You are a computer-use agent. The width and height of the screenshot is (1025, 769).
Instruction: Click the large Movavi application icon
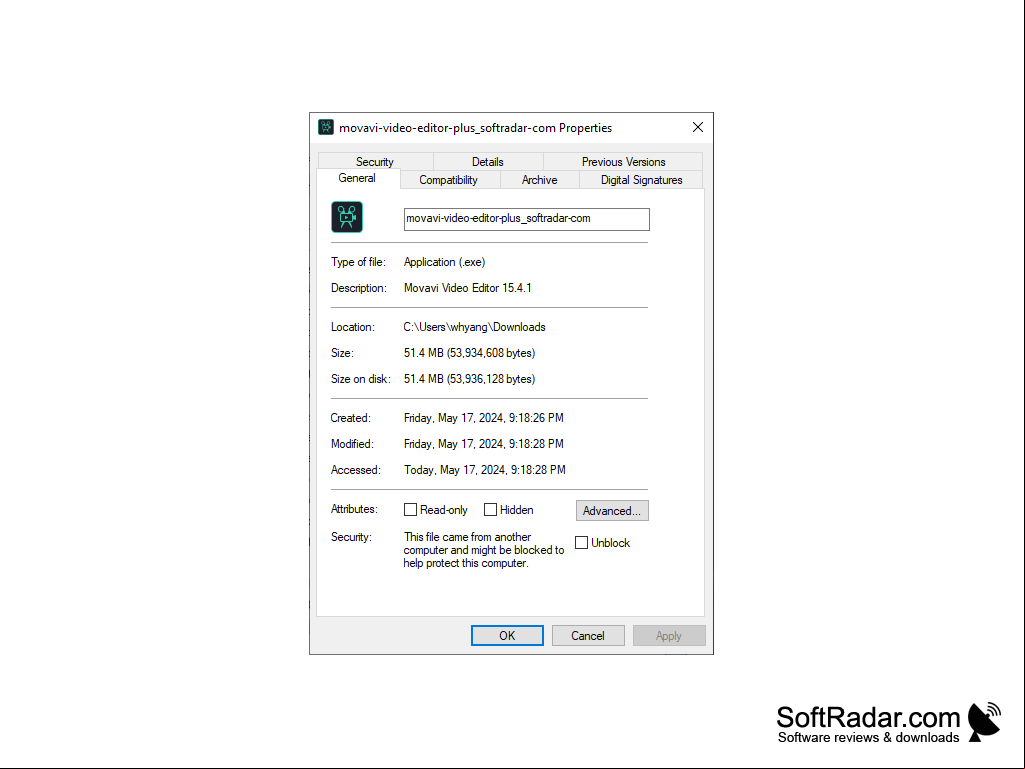point(346,217)
